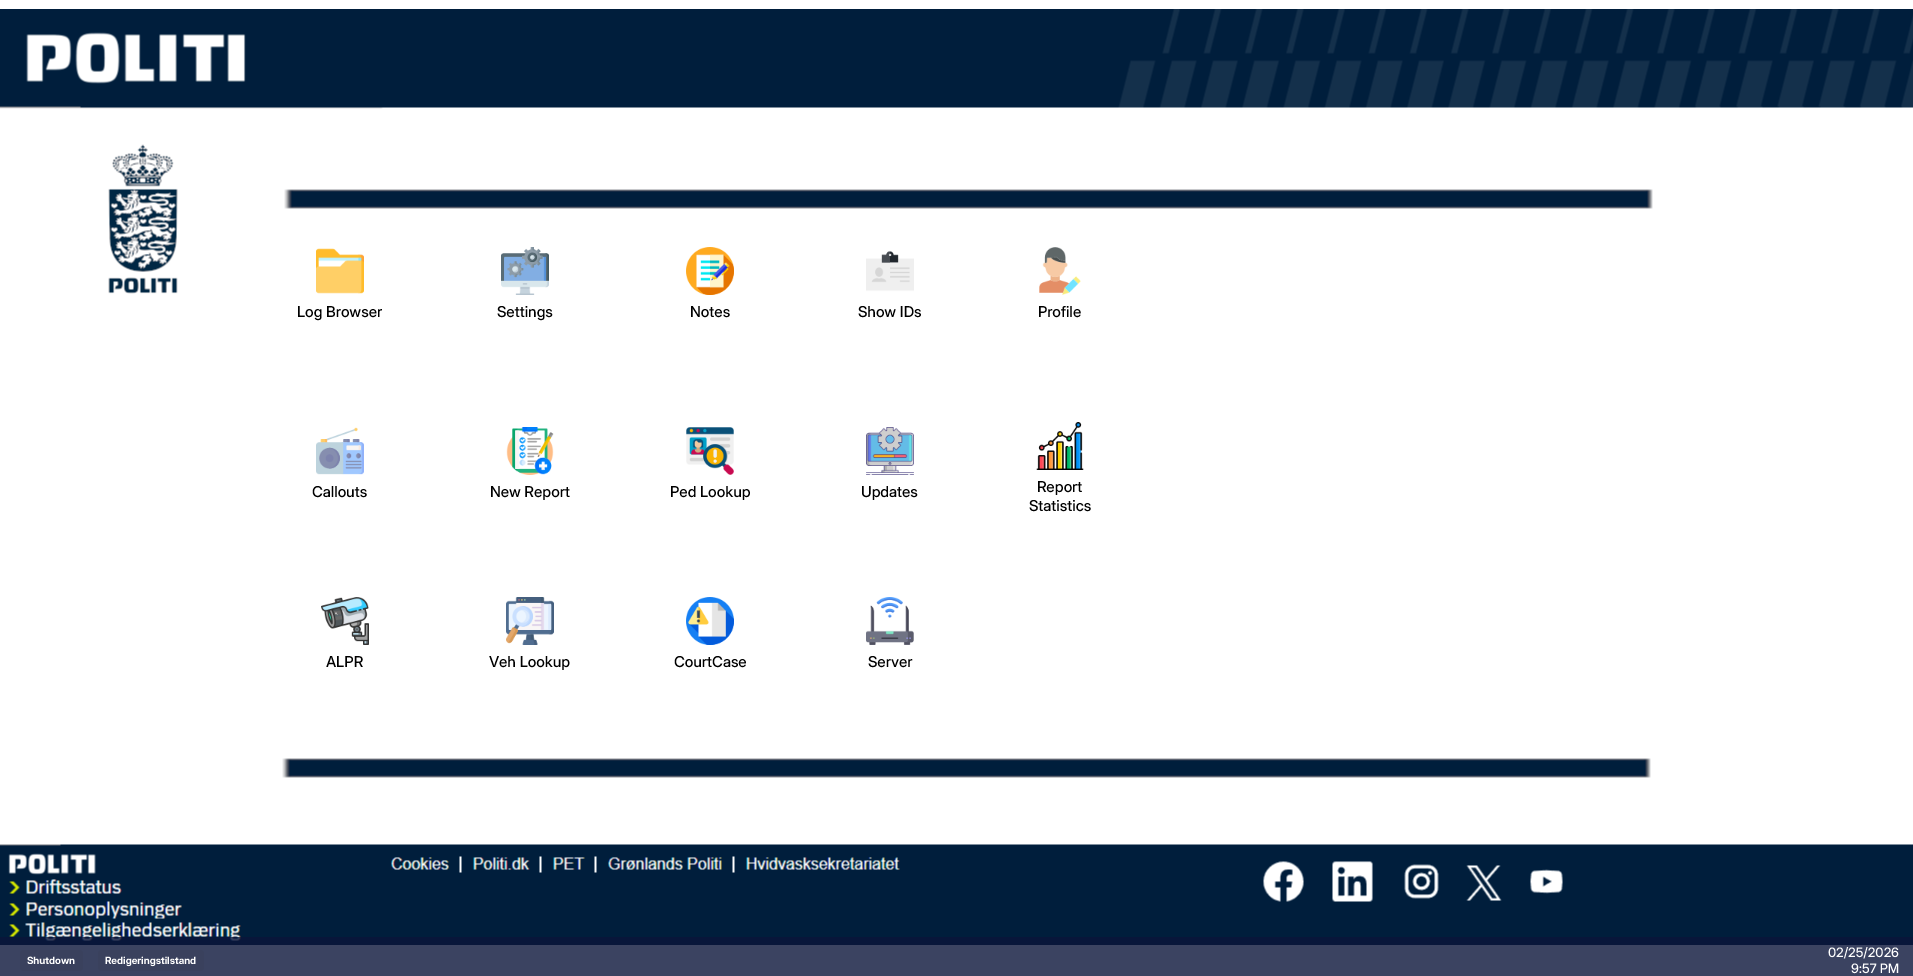This screenshot has width=1913, height=976.
Task: Click the date and time display
Action: click(x=1862, y=960)
